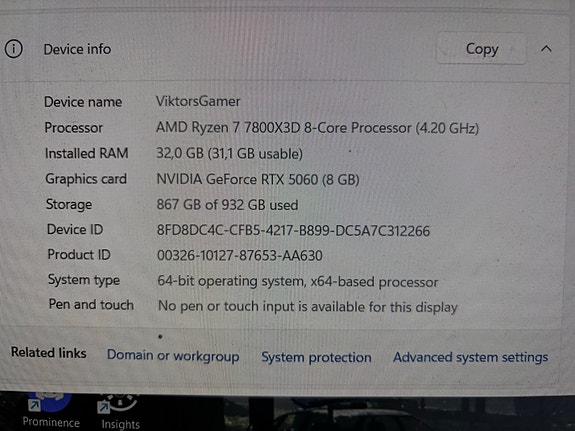Click the AMD Ryzen processor value
This screenshot has height=431, width=575.
(317, 128)
